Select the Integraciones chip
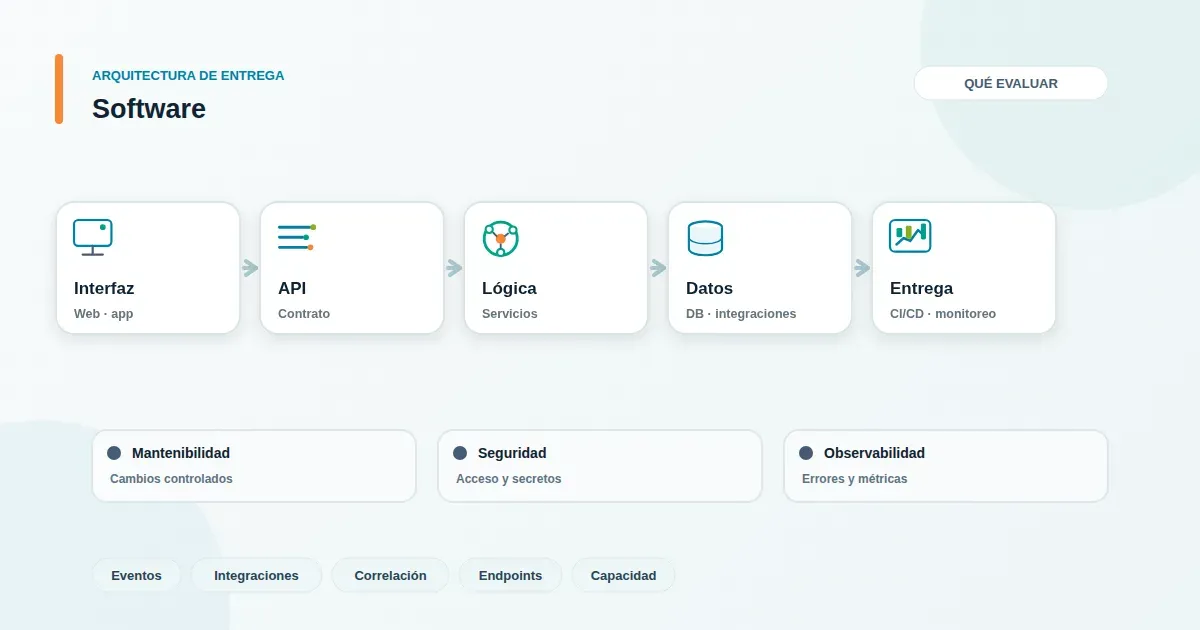This screenshot has width=1200, height=630. click(256, 575)
